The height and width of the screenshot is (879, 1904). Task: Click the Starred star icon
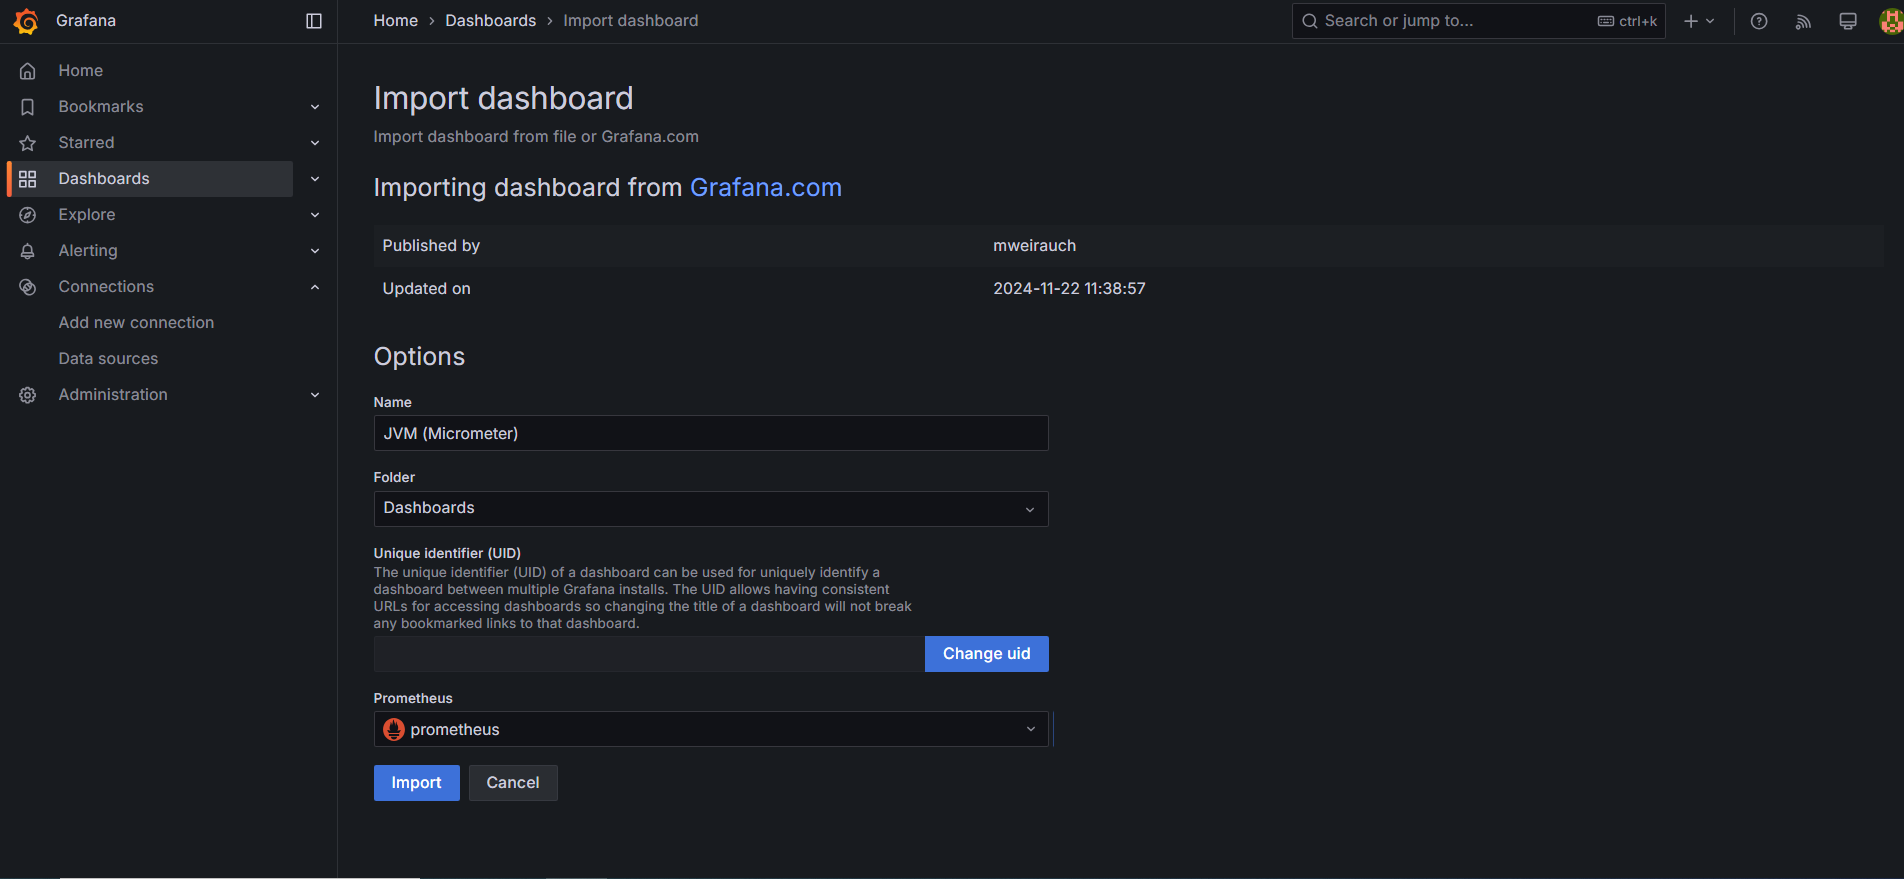click(x=28, y=143)
